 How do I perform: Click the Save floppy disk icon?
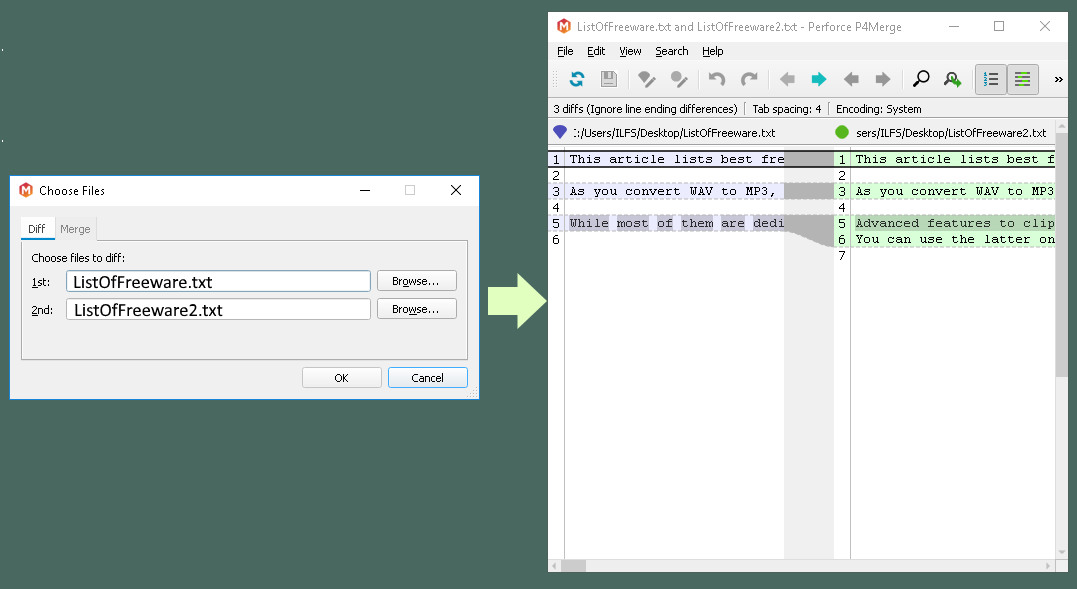[609, 80]
